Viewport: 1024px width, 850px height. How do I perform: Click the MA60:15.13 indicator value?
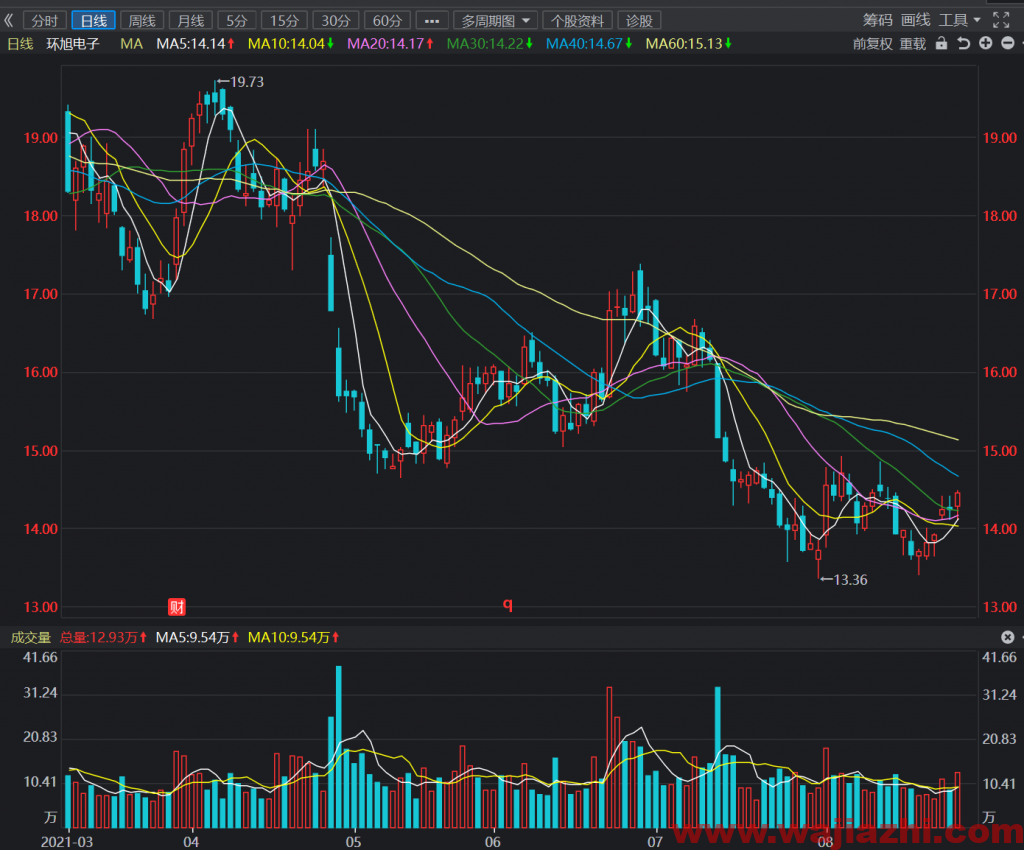click(x=688, y=44)
